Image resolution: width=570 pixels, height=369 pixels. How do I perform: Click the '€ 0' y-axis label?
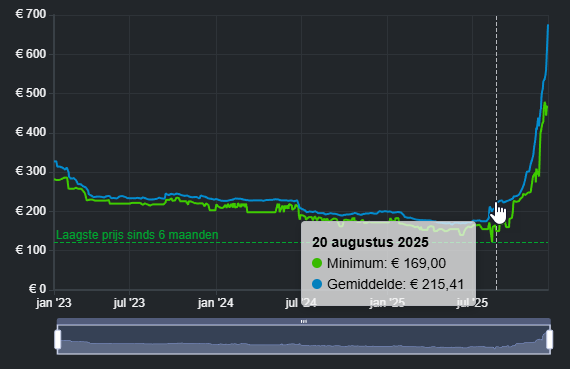pos(37,289)
